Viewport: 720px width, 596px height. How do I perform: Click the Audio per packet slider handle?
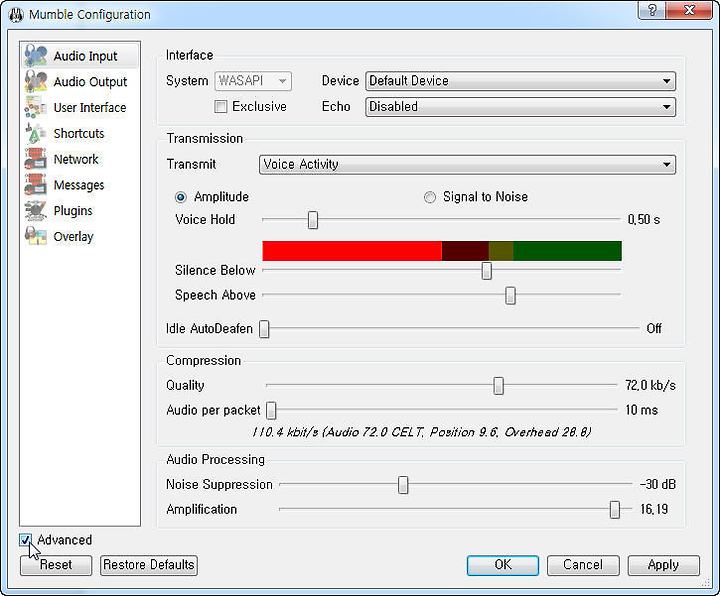click(271, 410)
